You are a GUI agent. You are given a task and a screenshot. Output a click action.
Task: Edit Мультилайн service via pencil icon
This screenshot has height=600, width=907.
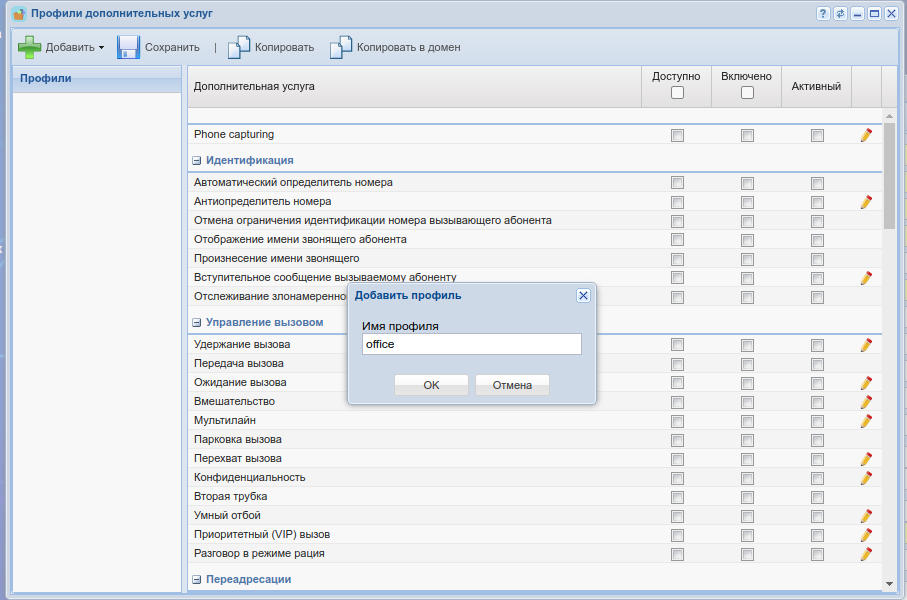click(866, 421)
